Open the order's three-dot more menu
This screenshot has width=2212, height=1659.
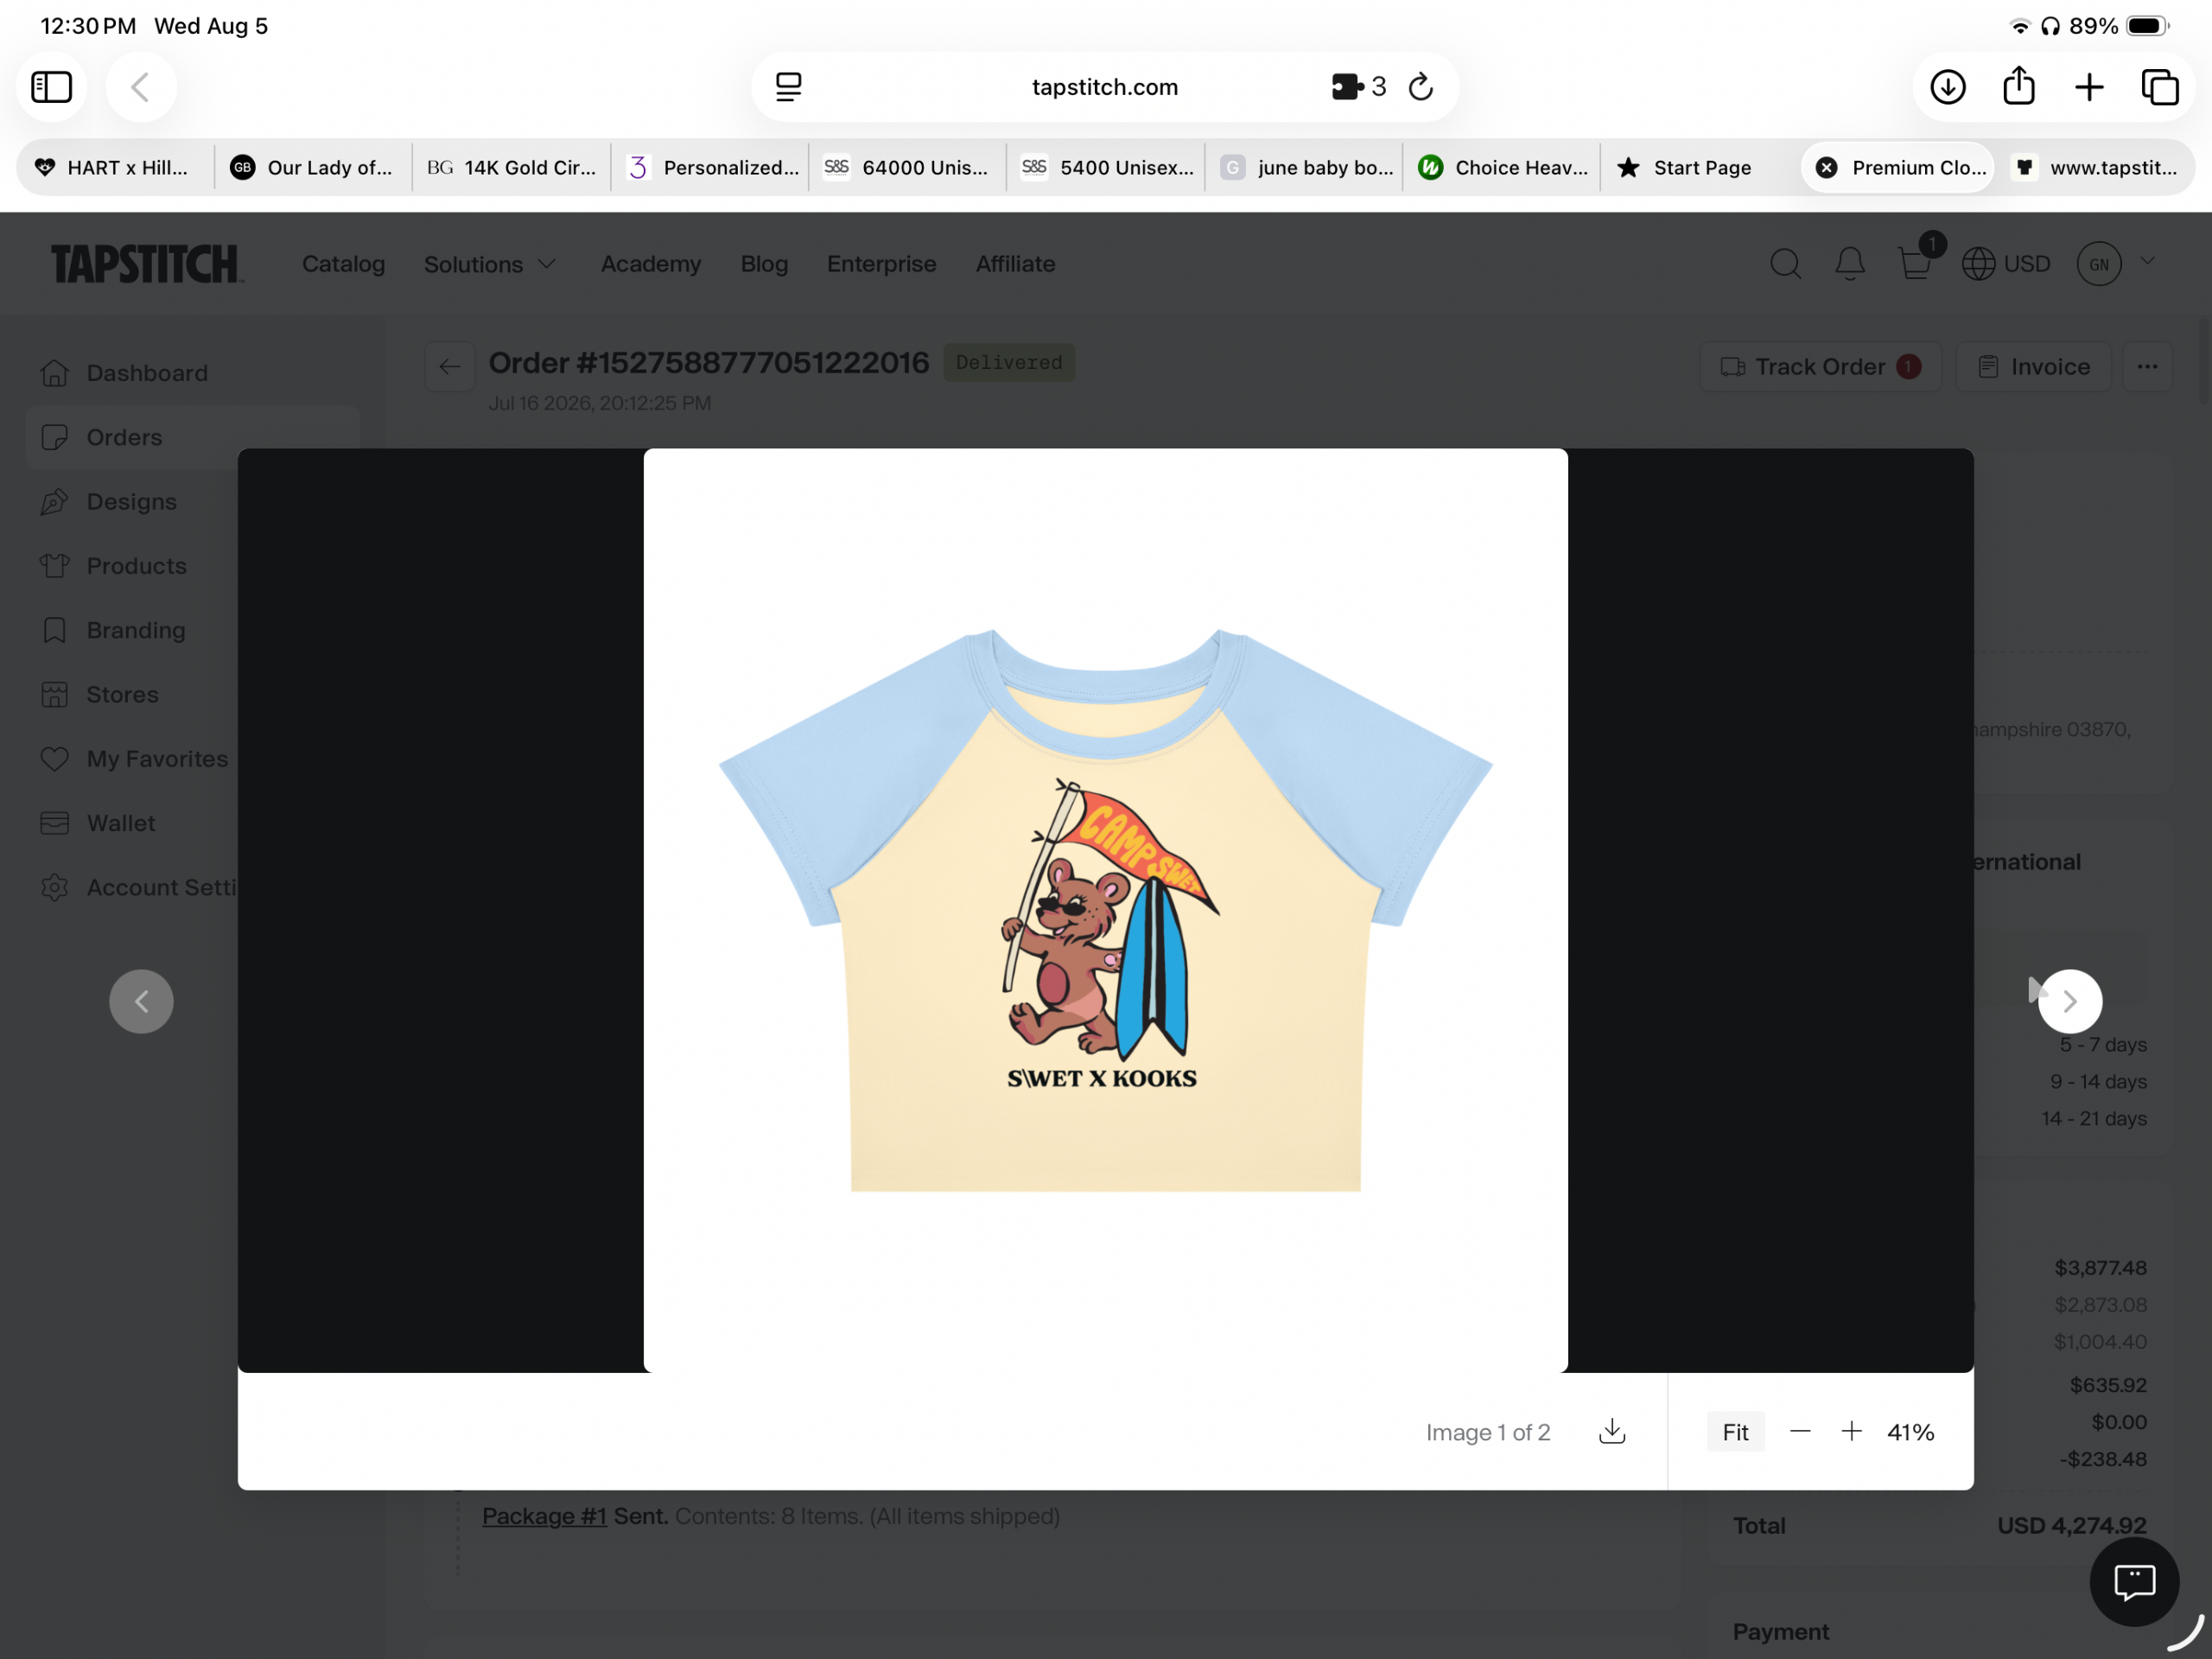(2147, 366)
